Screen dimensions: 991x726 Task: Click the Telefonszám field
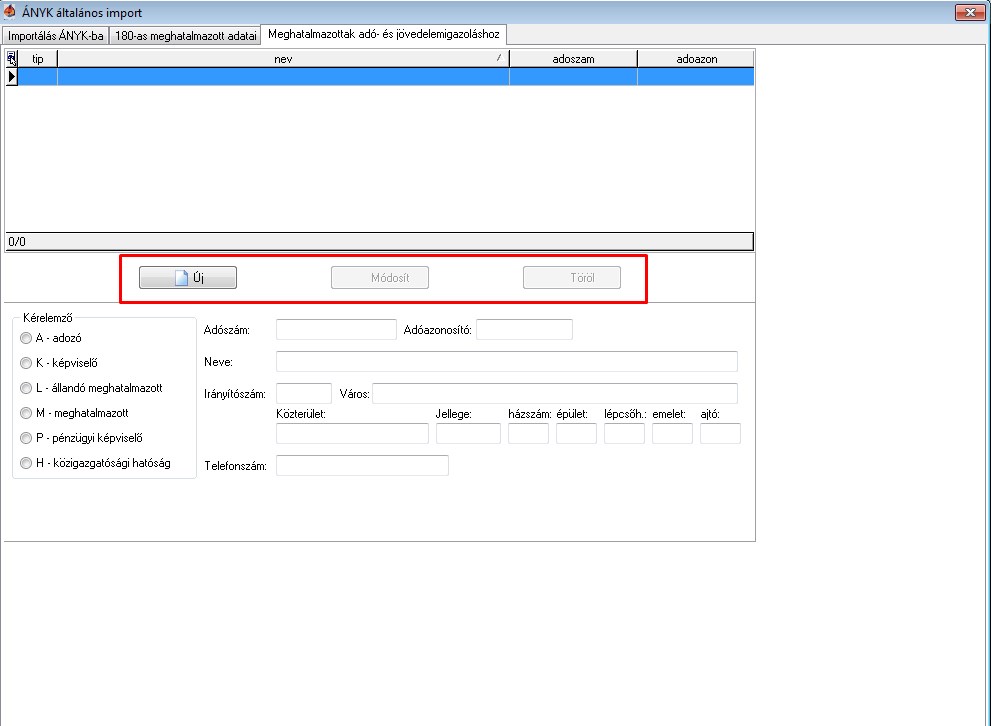[362, 466]
